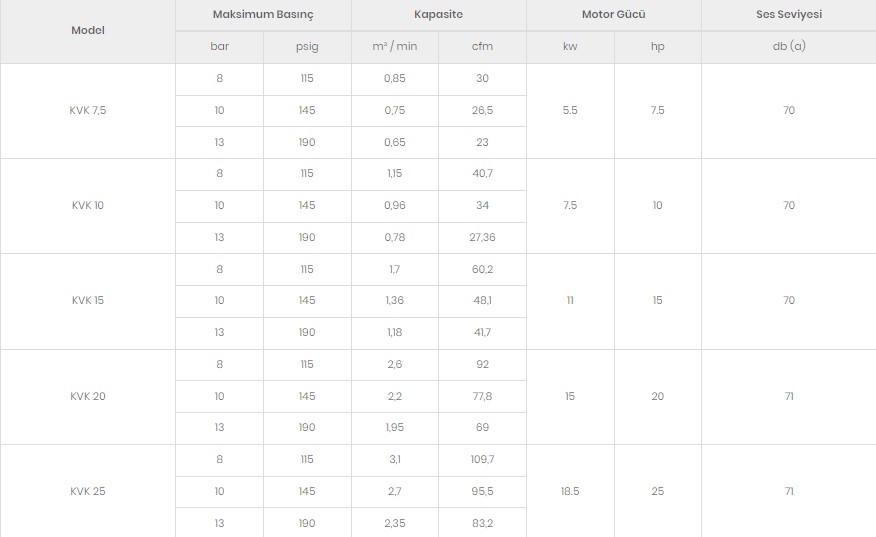Click the 5.5 kw value for KVK 7,5
Viewport: 876px width, 537px height.
tap(570, 111)
